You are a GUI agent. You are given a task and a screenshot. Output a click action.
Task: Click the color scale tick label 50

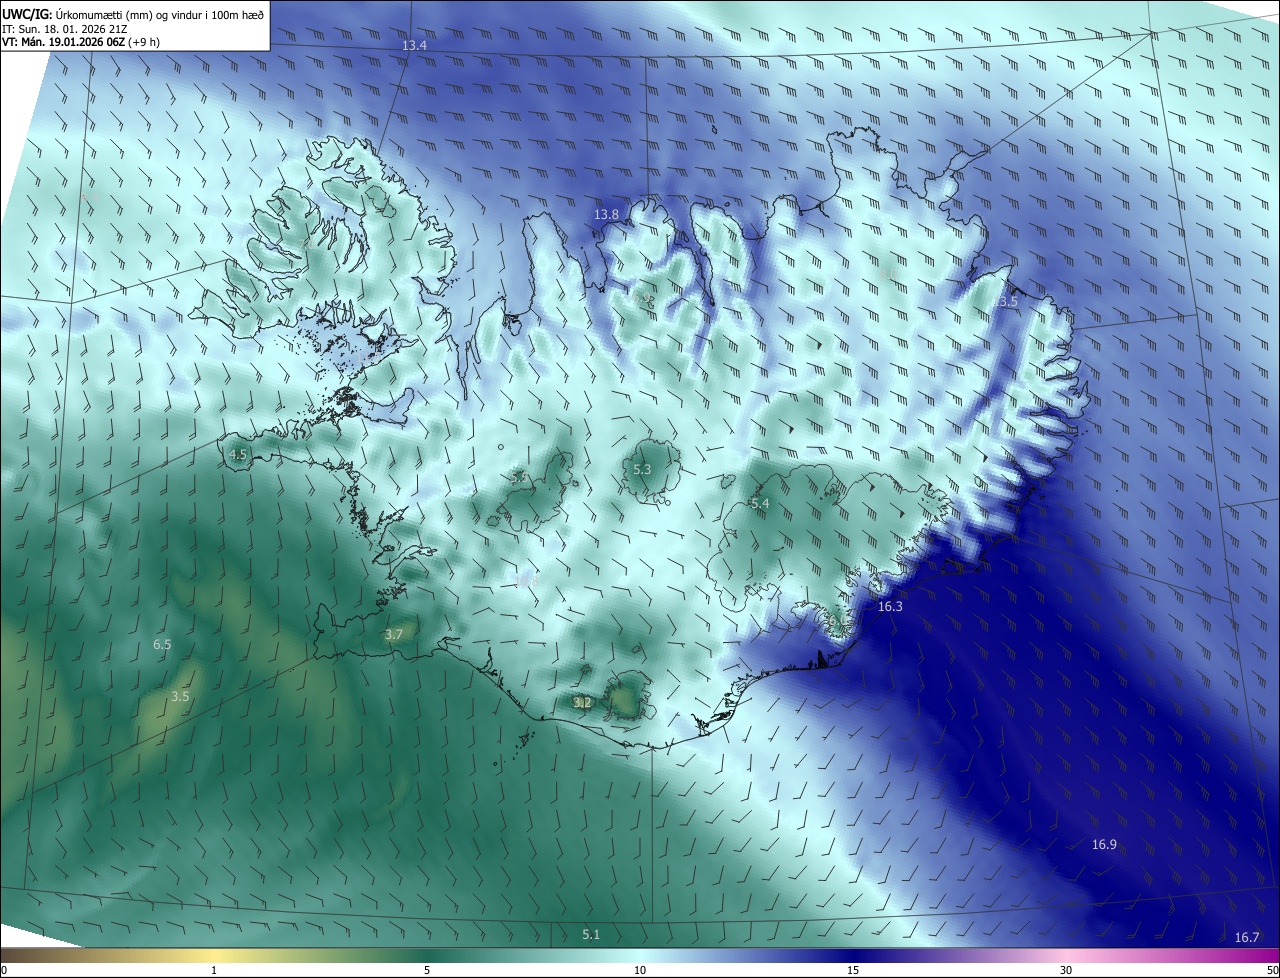[1272, 970]
